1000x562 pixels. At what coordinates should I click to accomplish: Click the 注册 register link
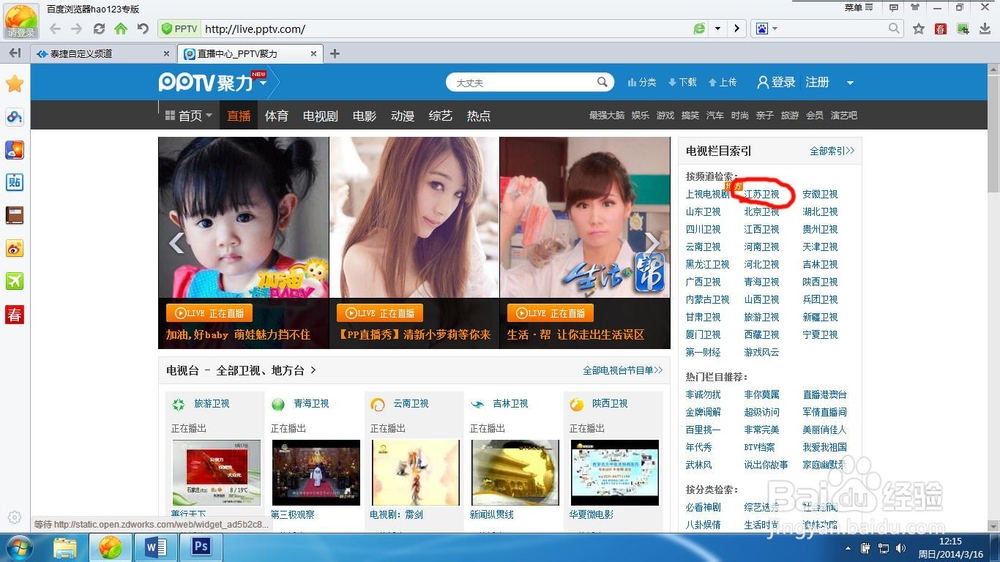(817, 82)
